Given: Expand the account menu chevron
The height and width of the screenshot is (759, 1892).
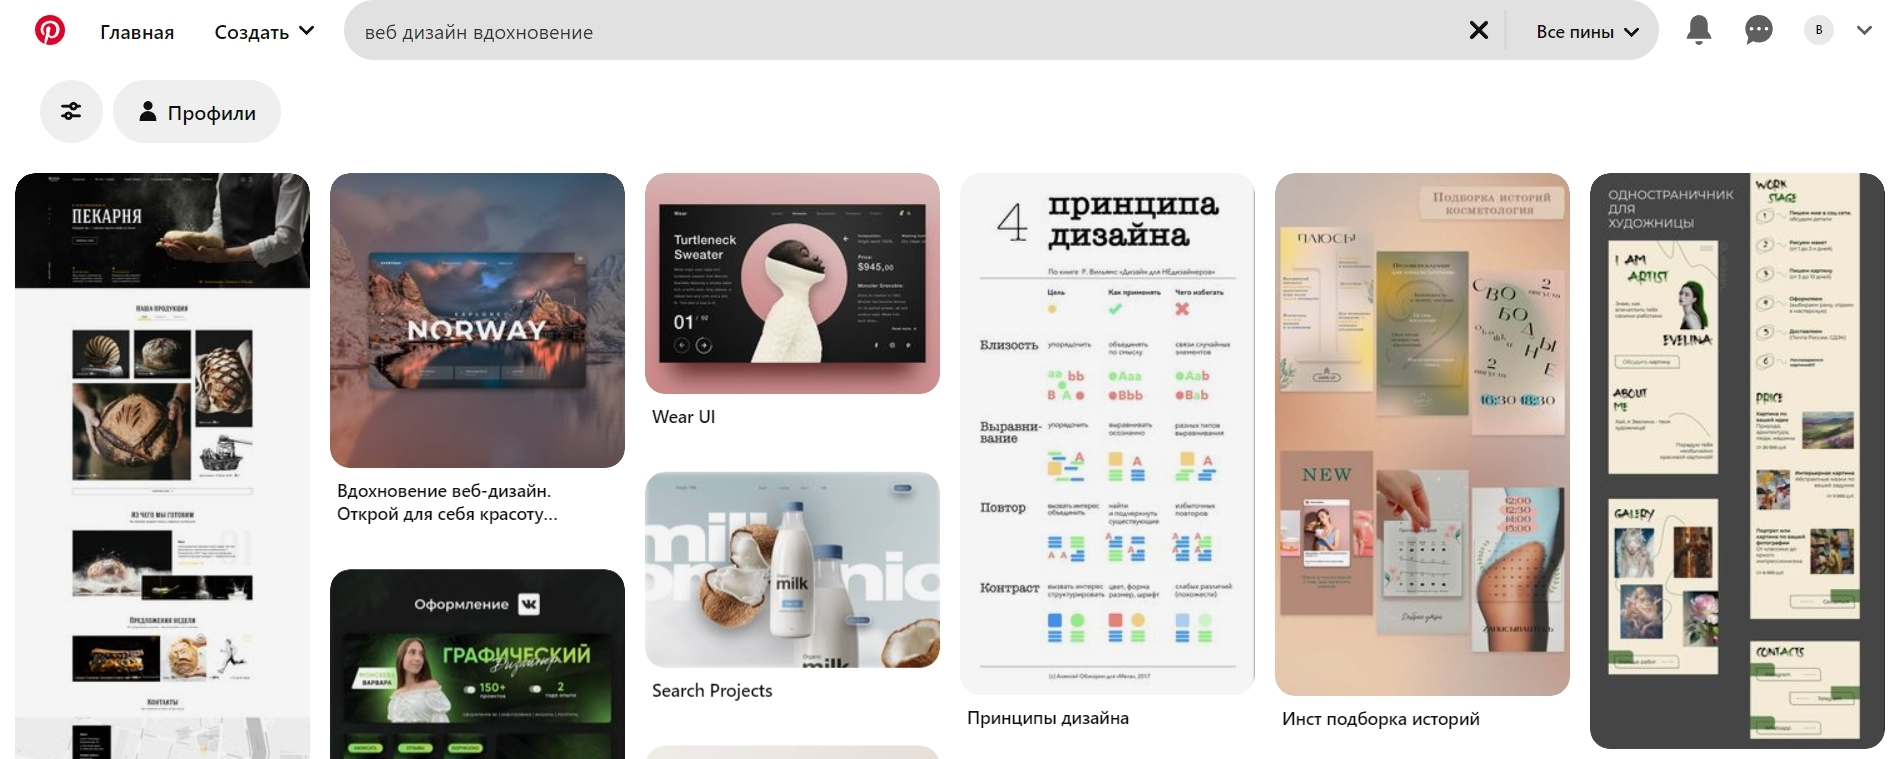Looking at the screenshot, I should (1864, 30).
